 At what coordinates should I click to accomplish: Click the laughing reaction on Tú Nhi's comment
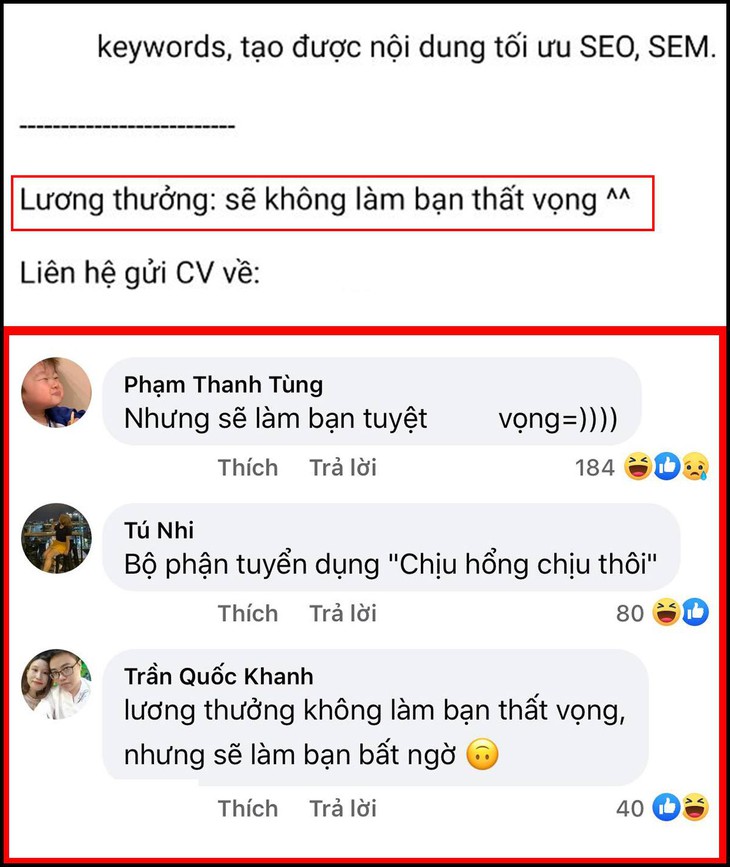pyautogui.click(x=666, y=612)
